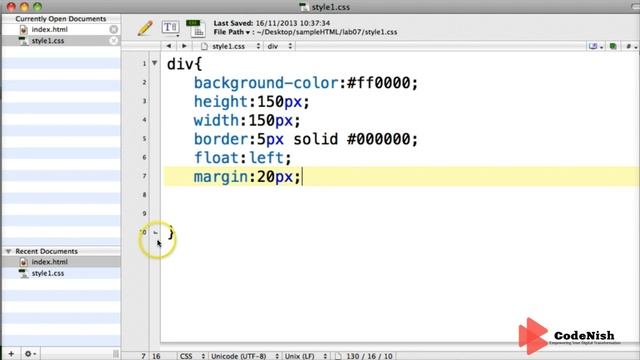Open the File Path dropdown
This screenshot has height=360, width=640.
pos(232,32)
